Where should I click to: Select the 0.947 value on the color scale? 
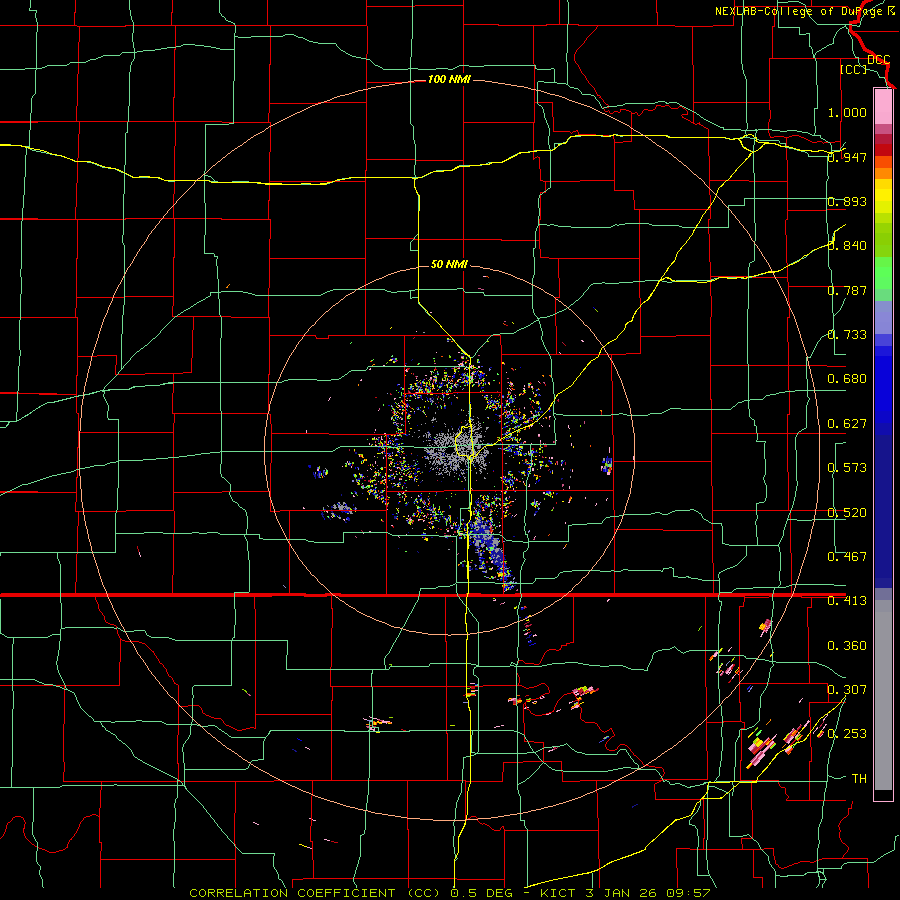847,157
